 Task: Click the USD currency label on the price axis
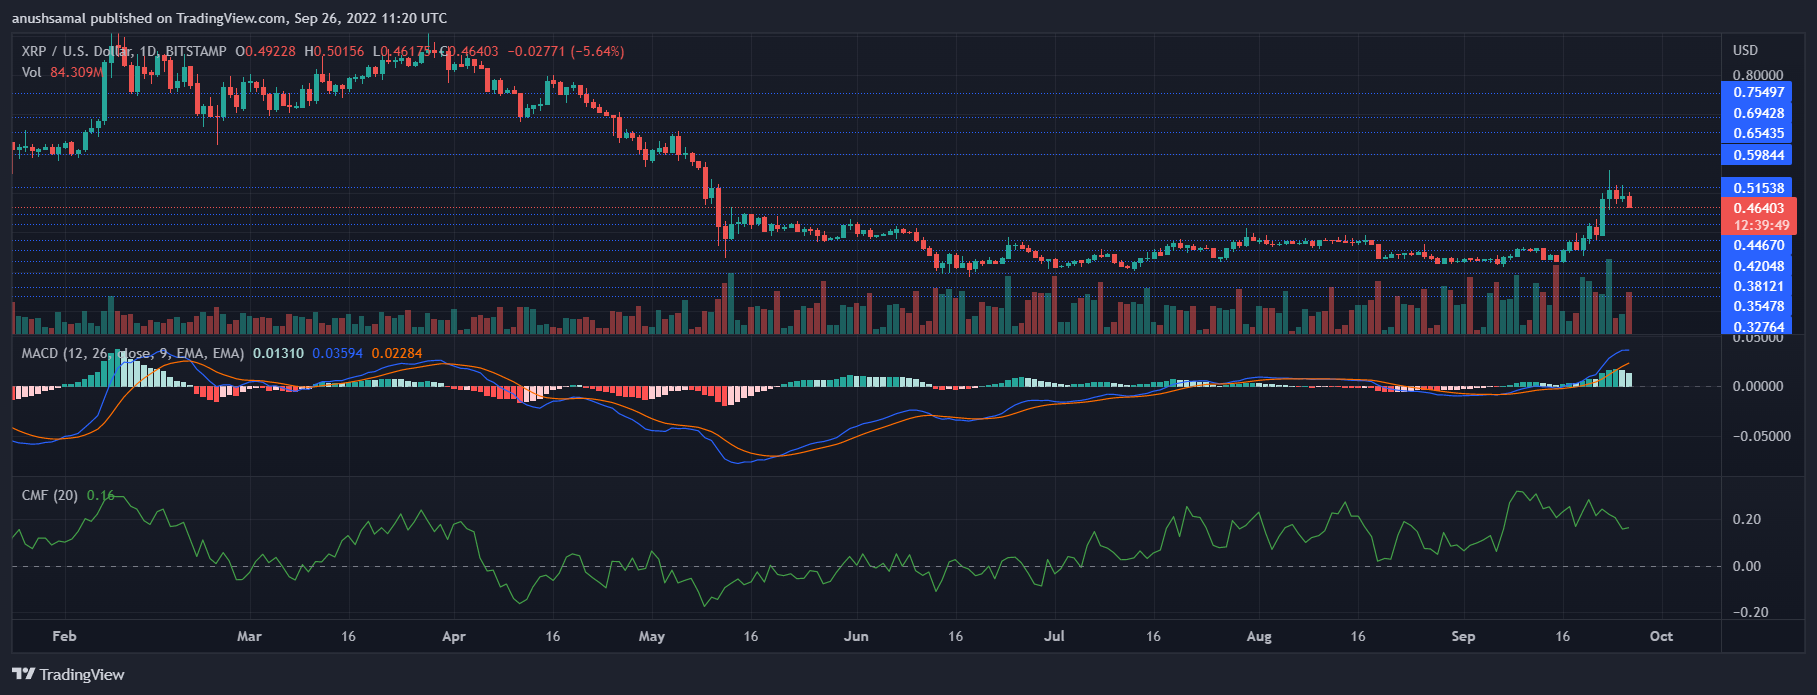(x=1745, y=50)
